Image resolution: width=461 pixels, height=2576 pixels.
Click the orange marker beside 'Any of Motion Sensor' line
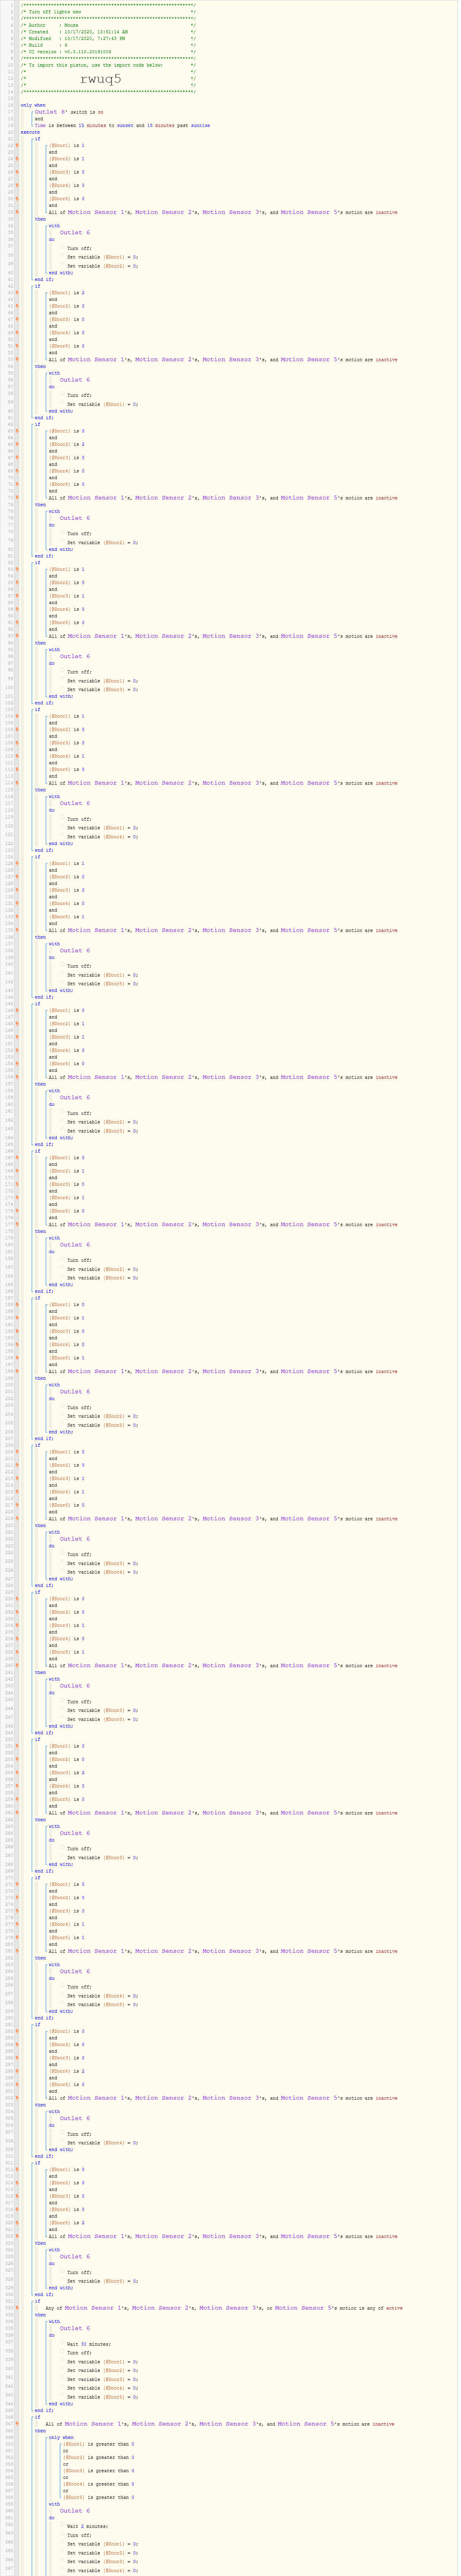[17, 2309]
